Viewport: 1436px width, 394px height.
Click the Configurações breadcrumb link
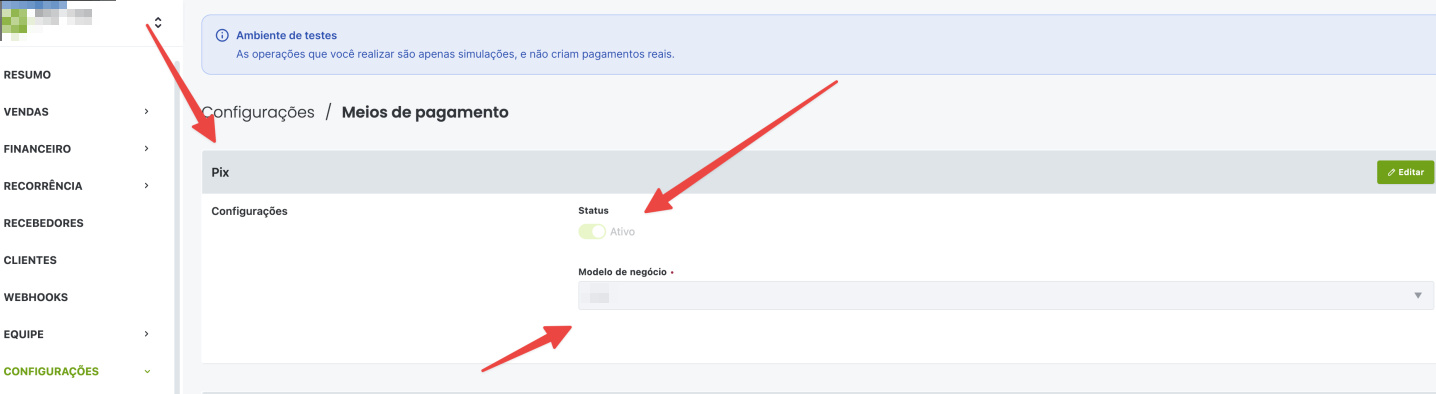[258, 112]
